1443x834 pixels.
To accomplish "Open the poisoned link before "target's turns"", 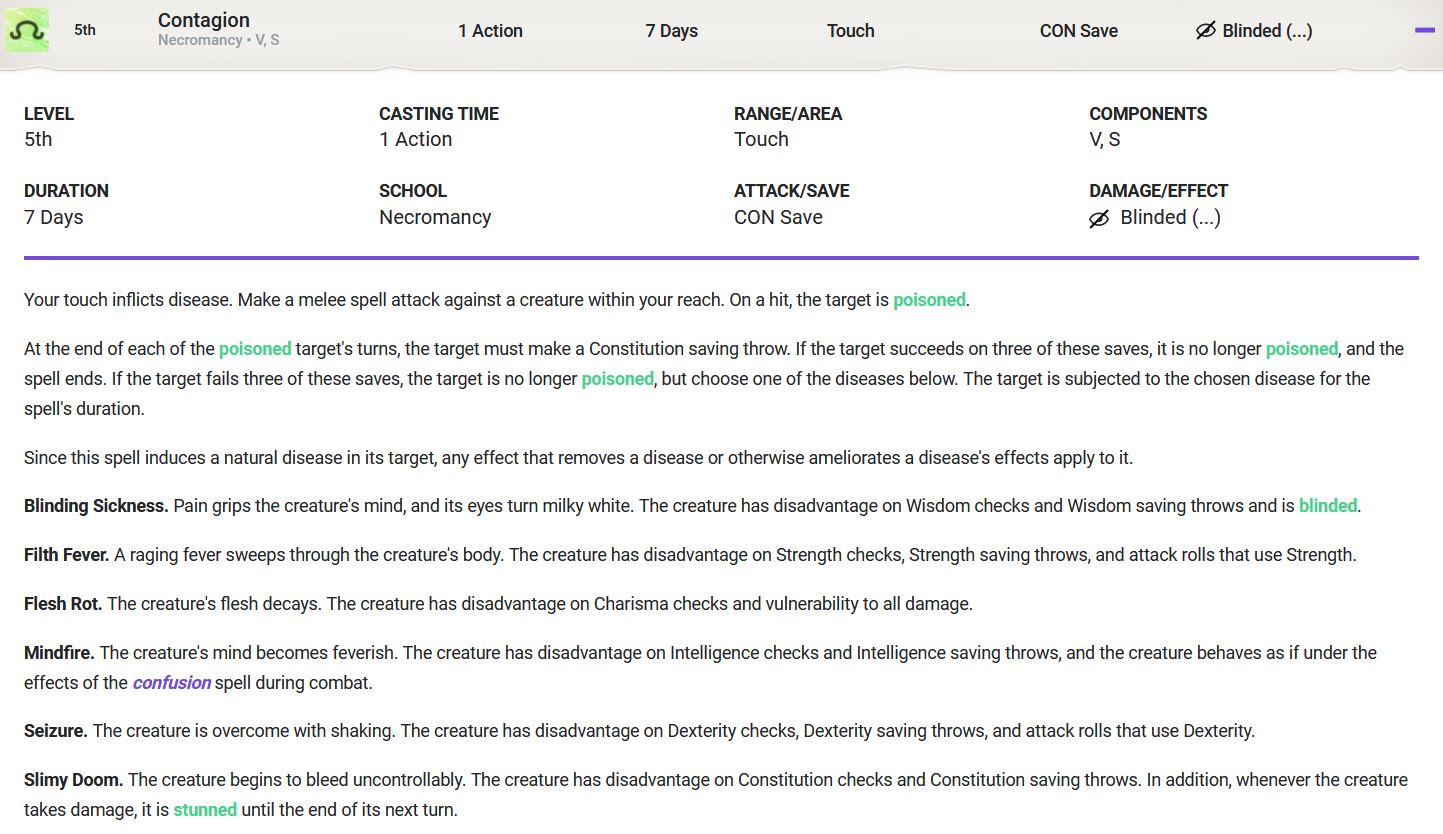I will coord(255,349).
